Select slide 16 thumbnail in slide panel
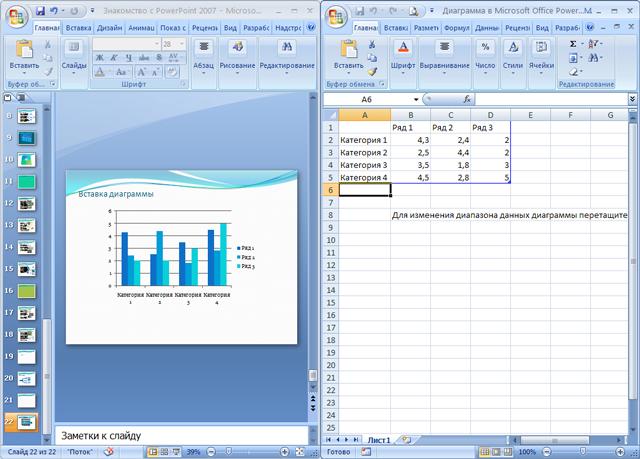Screen dimensions: 640x459 tap(25, 291)
